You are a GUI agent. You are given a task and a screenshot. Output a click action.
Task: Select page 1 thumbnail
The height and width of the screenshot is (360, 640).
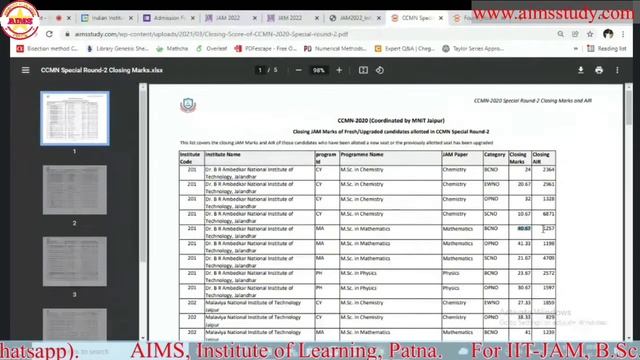(x=75, y=118)
